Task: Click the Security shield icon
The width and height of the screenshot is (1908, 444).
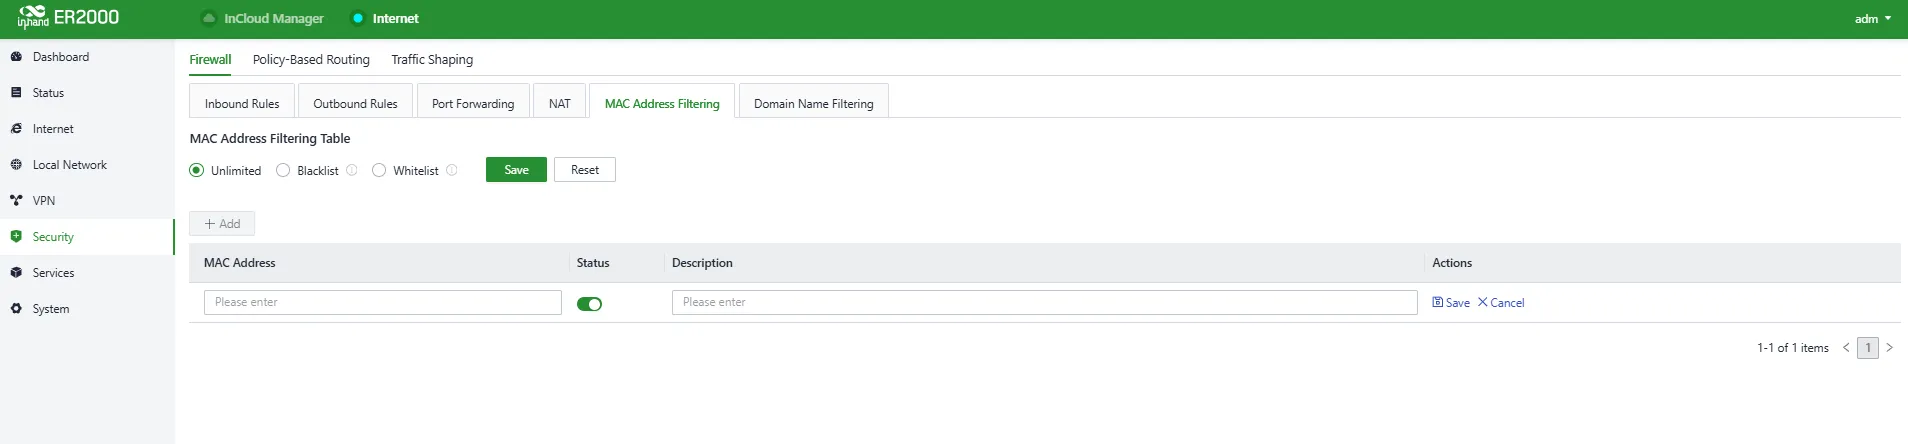Action: tap(16, 237)
